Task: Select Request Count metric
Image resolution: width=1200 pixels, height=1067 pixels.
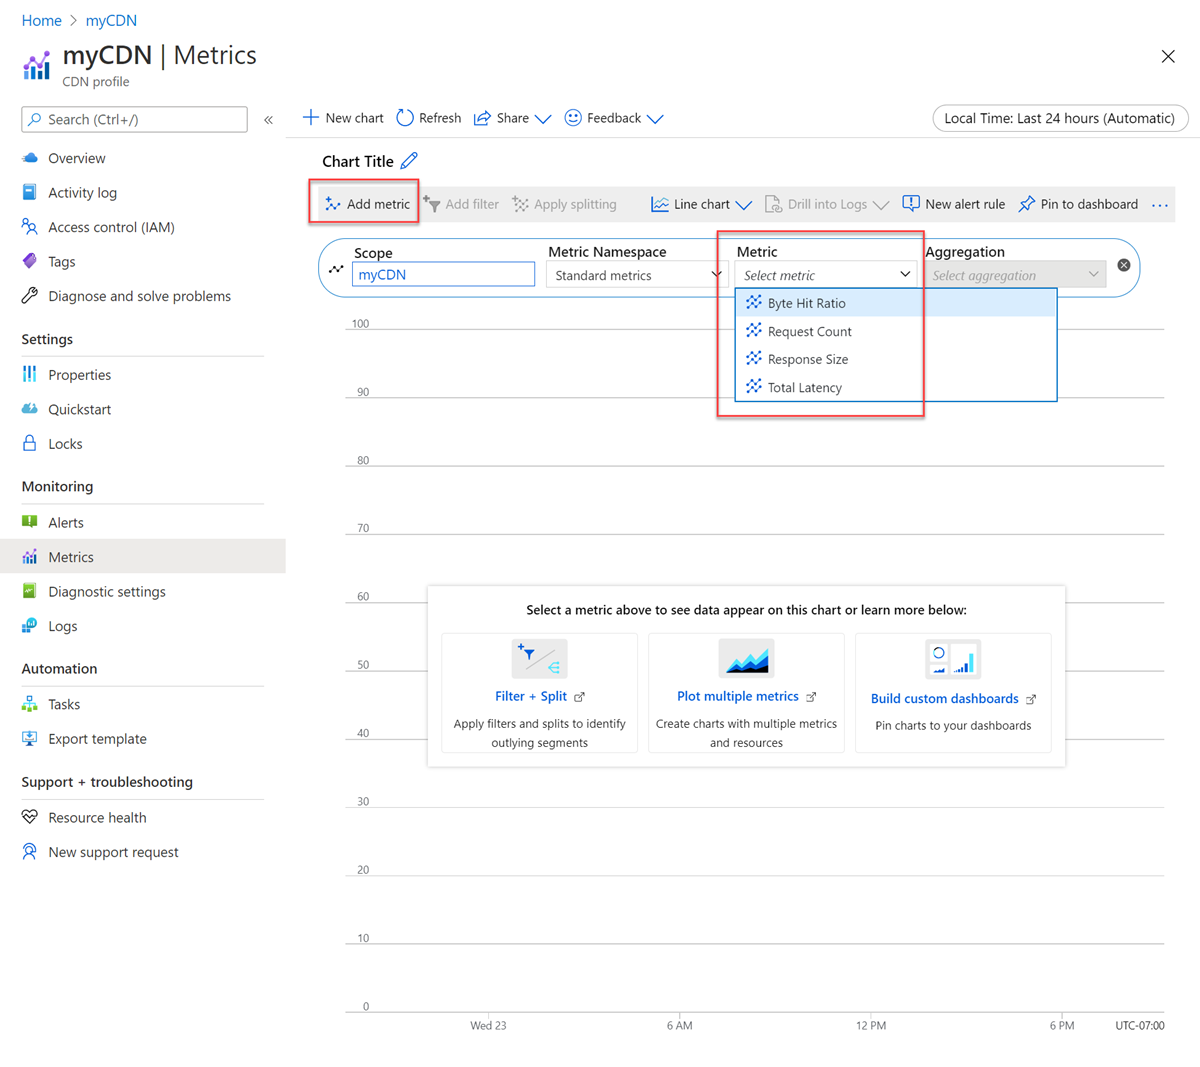Action: tap(896, 331)
